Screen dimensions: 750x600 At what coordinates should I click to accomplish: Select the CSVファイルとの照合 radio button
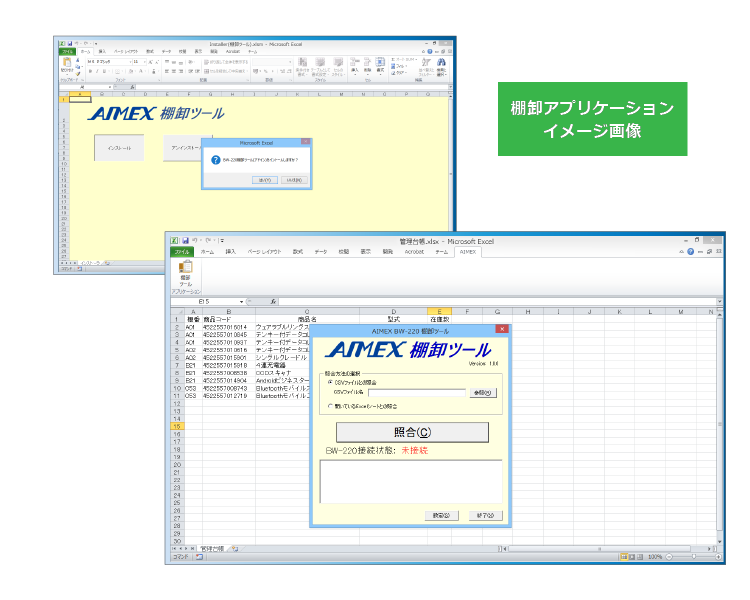point(330,382)
